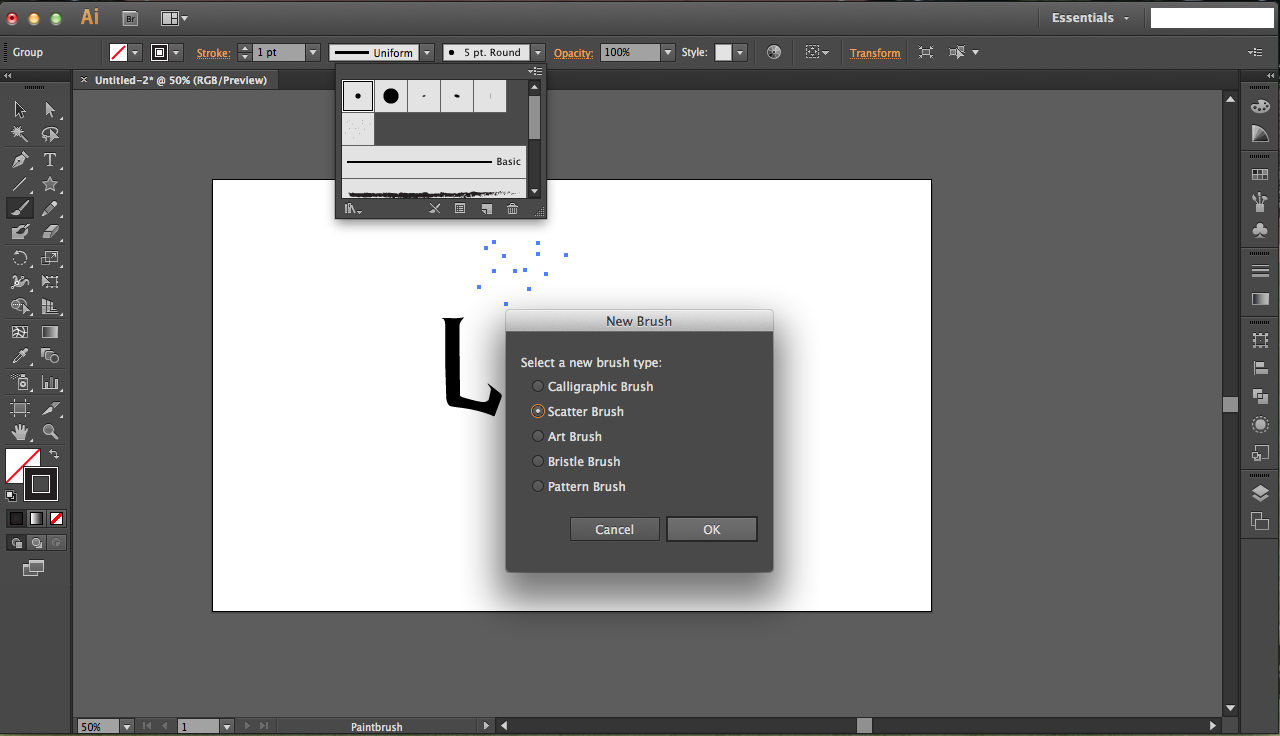Open the Essentials workspace switcher
Screen dimensions: 1280x736
[x=1091, y=18]
